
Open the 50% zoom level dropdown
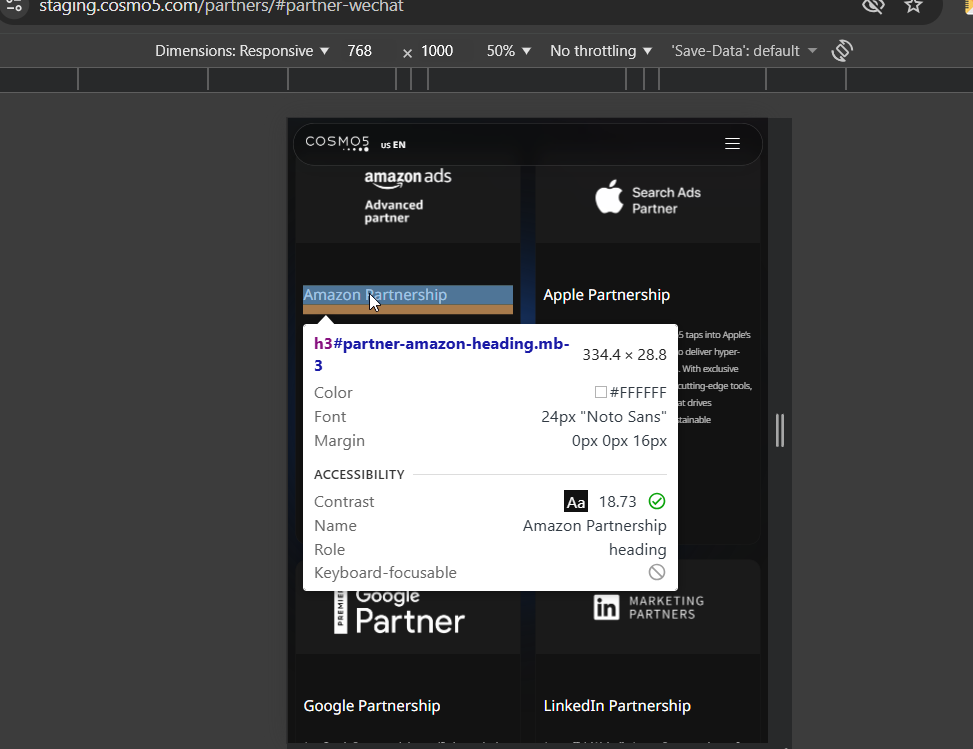pyautogui.click(x=509, y=51)
